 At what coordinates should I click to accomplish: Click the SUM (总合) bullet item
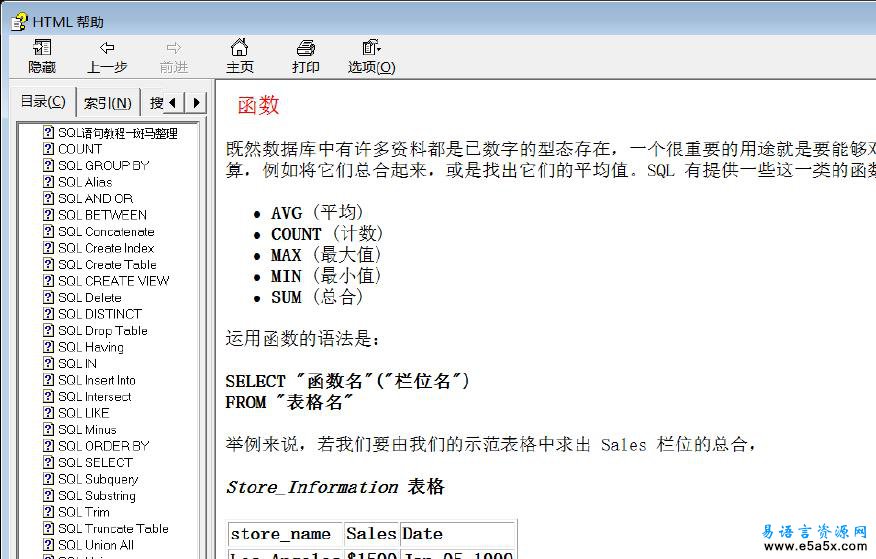pyautogui.click(x=317, y=297)
